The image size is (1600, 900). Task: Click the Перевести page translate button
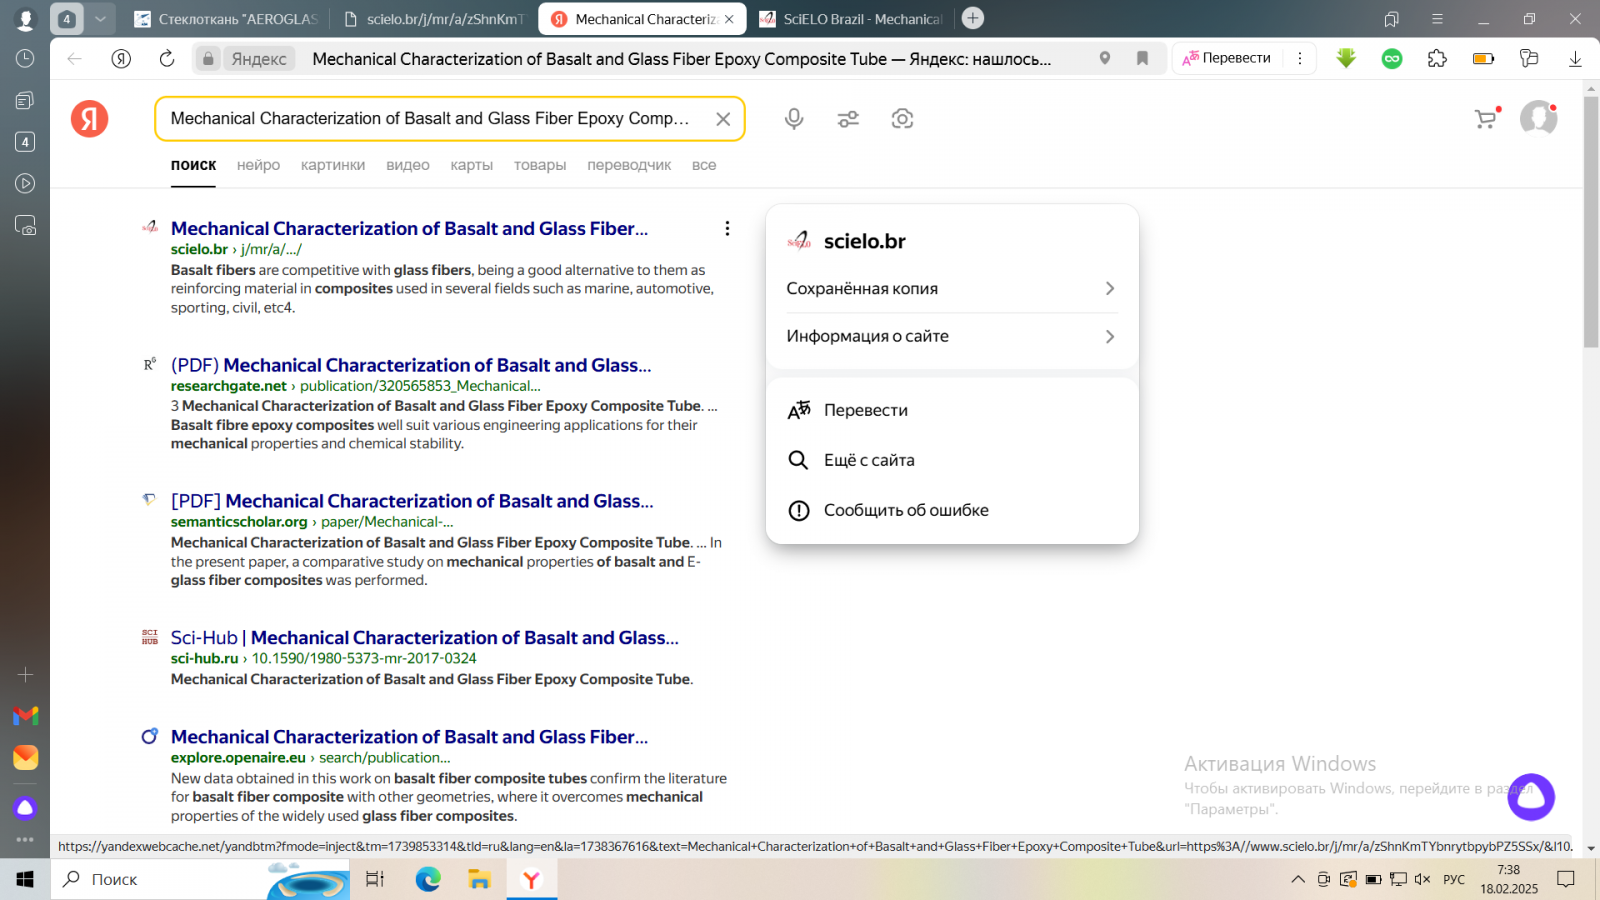pyautogui.click(x=1227, y=58)
